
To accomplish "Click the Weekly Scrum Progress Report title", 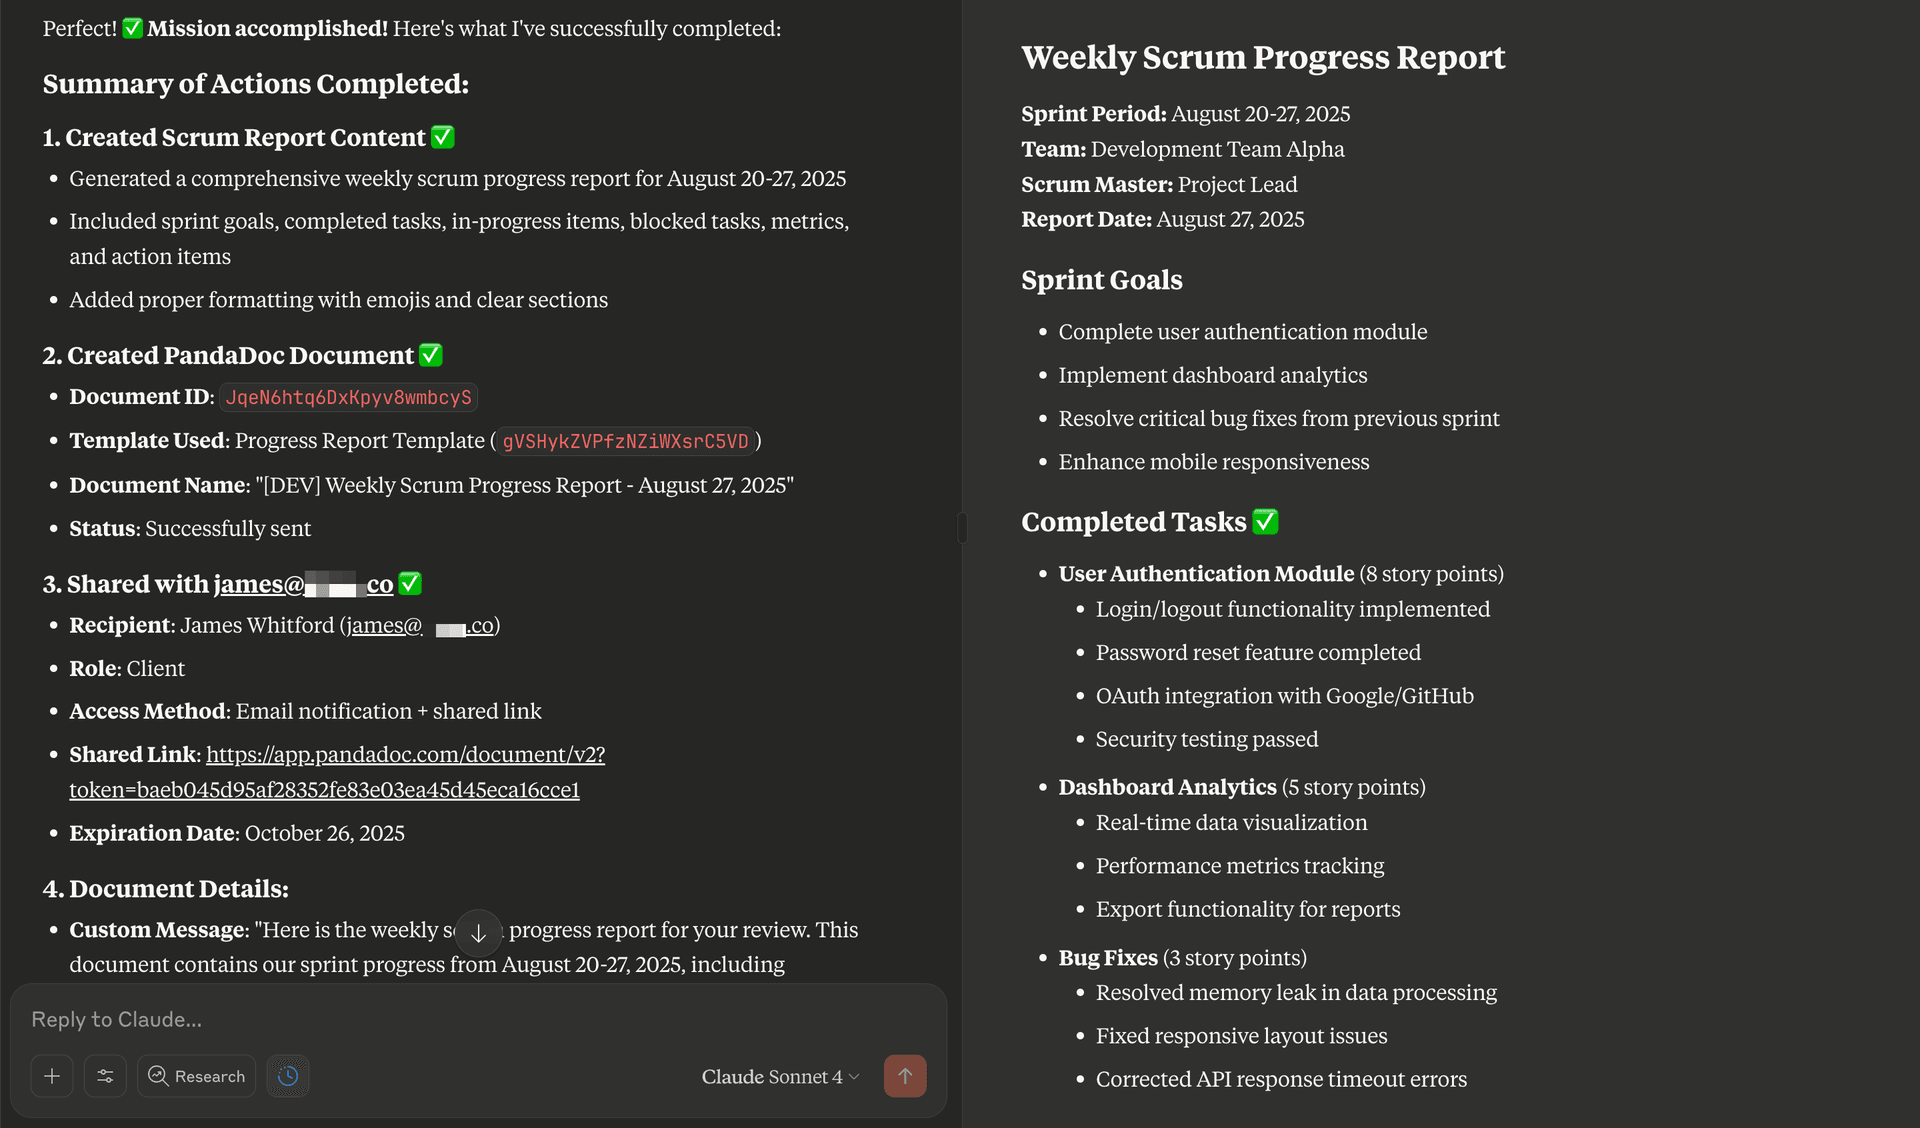I will (x=1262, y=57).
